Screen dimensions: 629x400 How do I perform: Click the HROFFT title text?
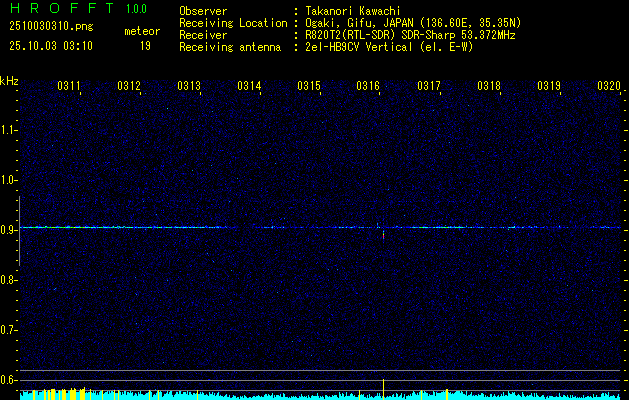pos(62,8)
